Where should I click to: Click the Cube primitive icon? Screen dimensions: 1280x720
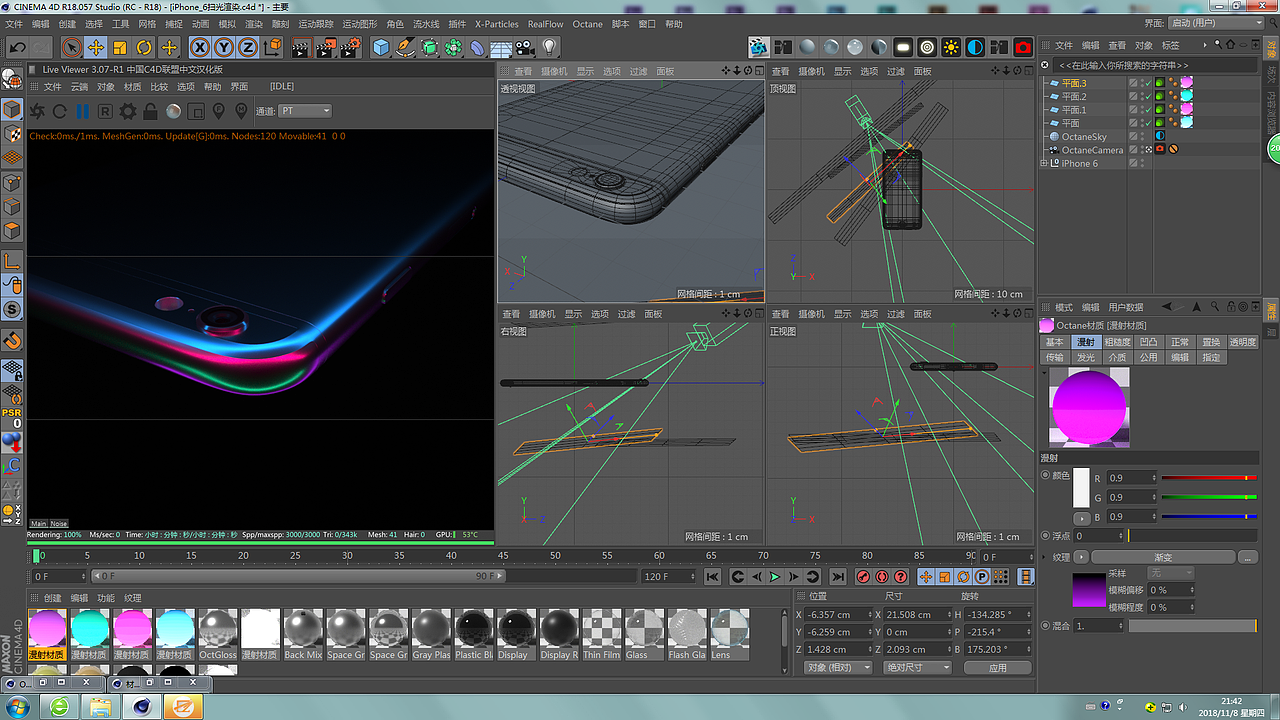click(381, 47)
